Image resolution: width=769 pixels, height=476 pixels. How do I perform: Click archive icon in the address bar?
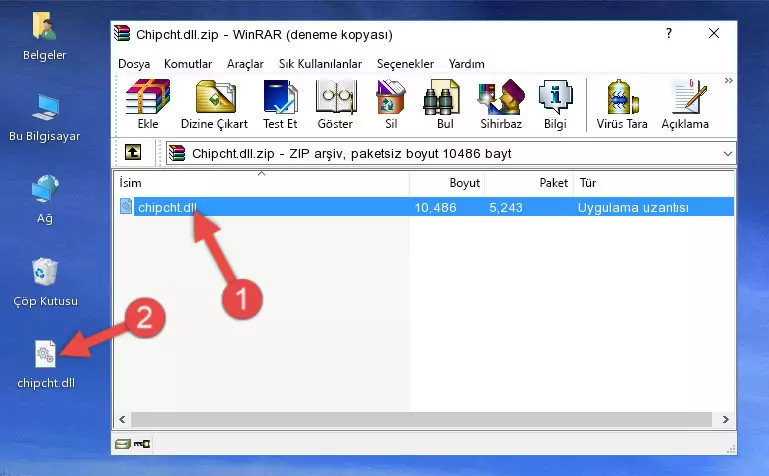pos(177,153)
